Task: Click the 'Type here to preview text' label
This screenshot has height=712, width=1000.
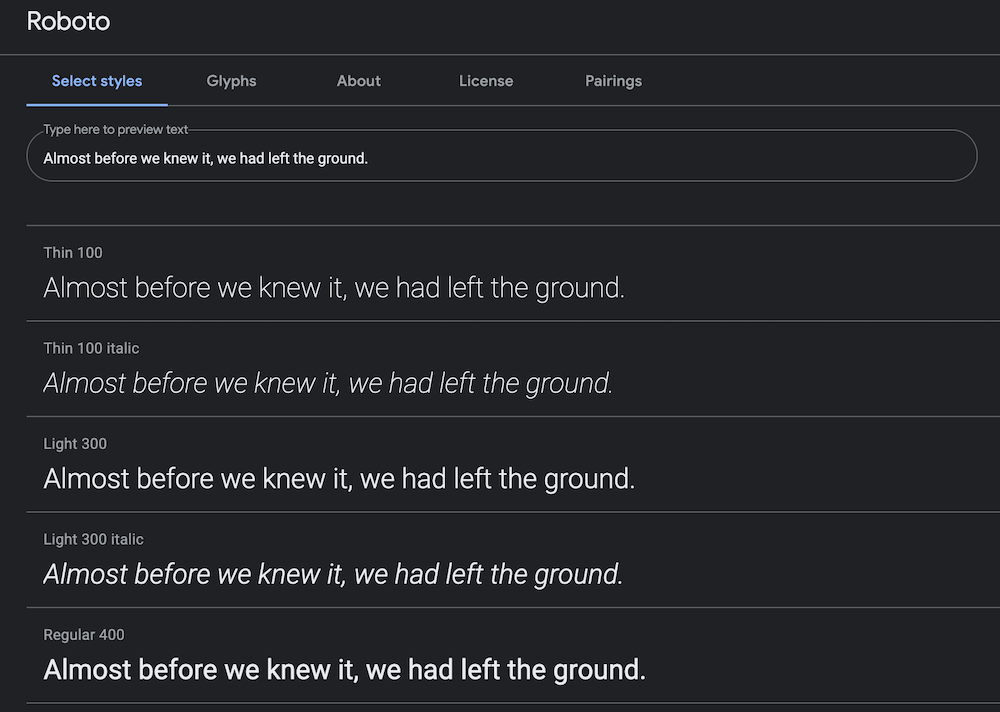Action: (x=115, y=130)
